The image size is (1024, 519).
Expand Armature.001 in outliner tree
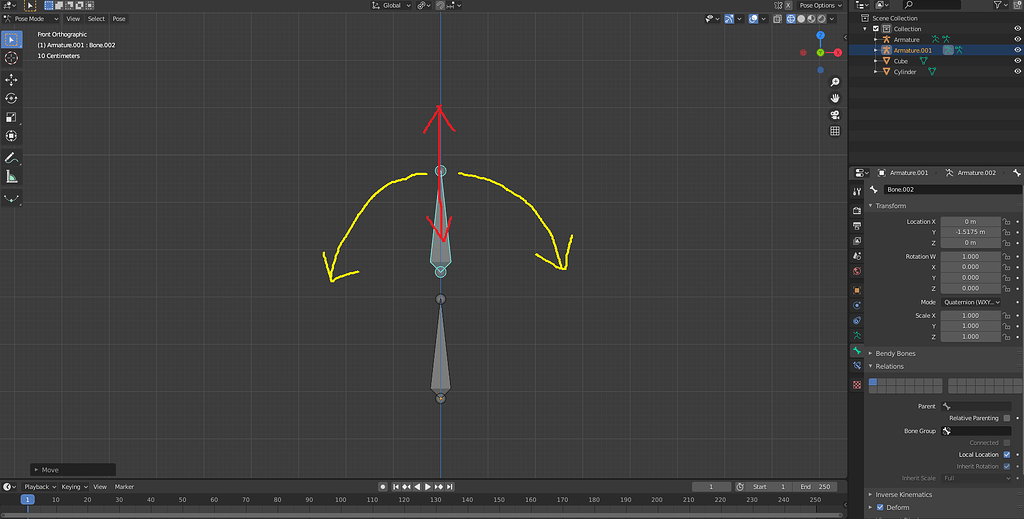click(876, 50)
